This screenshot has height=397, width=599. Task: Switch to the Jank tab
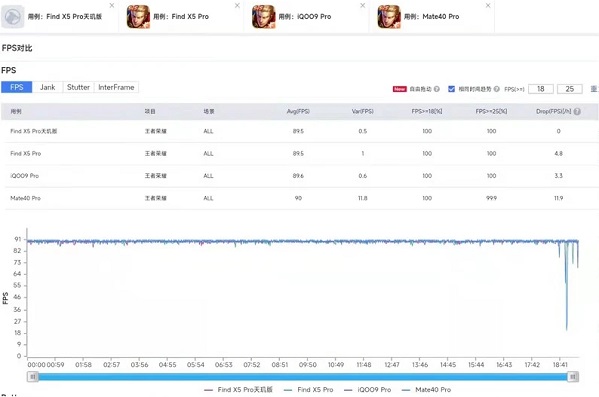tap(47, 87)
